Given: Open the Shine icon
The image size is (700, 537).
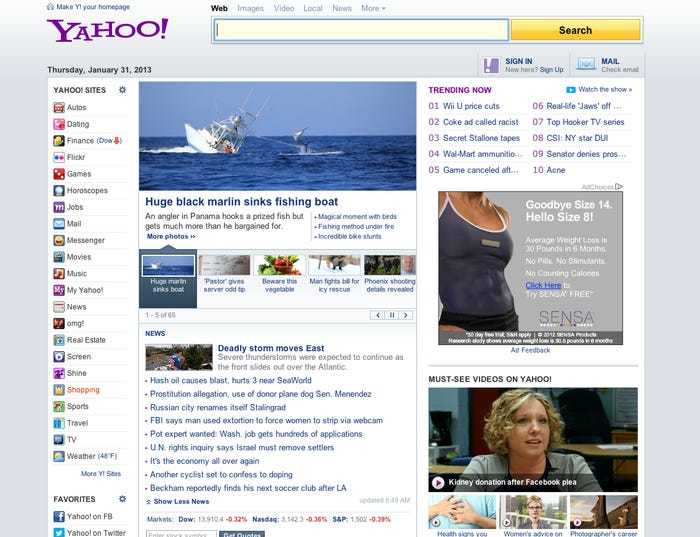Looking at the screenshot, I should coord(59,373).
